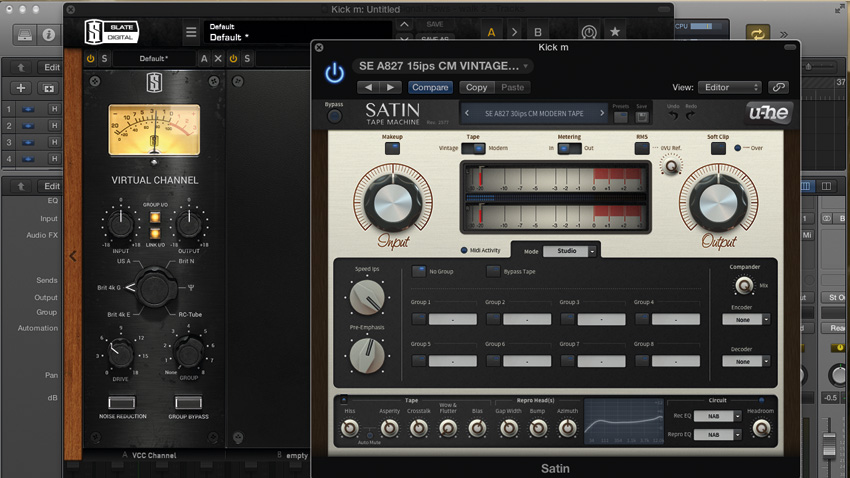The image size is (850, 478).
Task: Toggle the power icon on Default module slot
Action: [91, 59]
